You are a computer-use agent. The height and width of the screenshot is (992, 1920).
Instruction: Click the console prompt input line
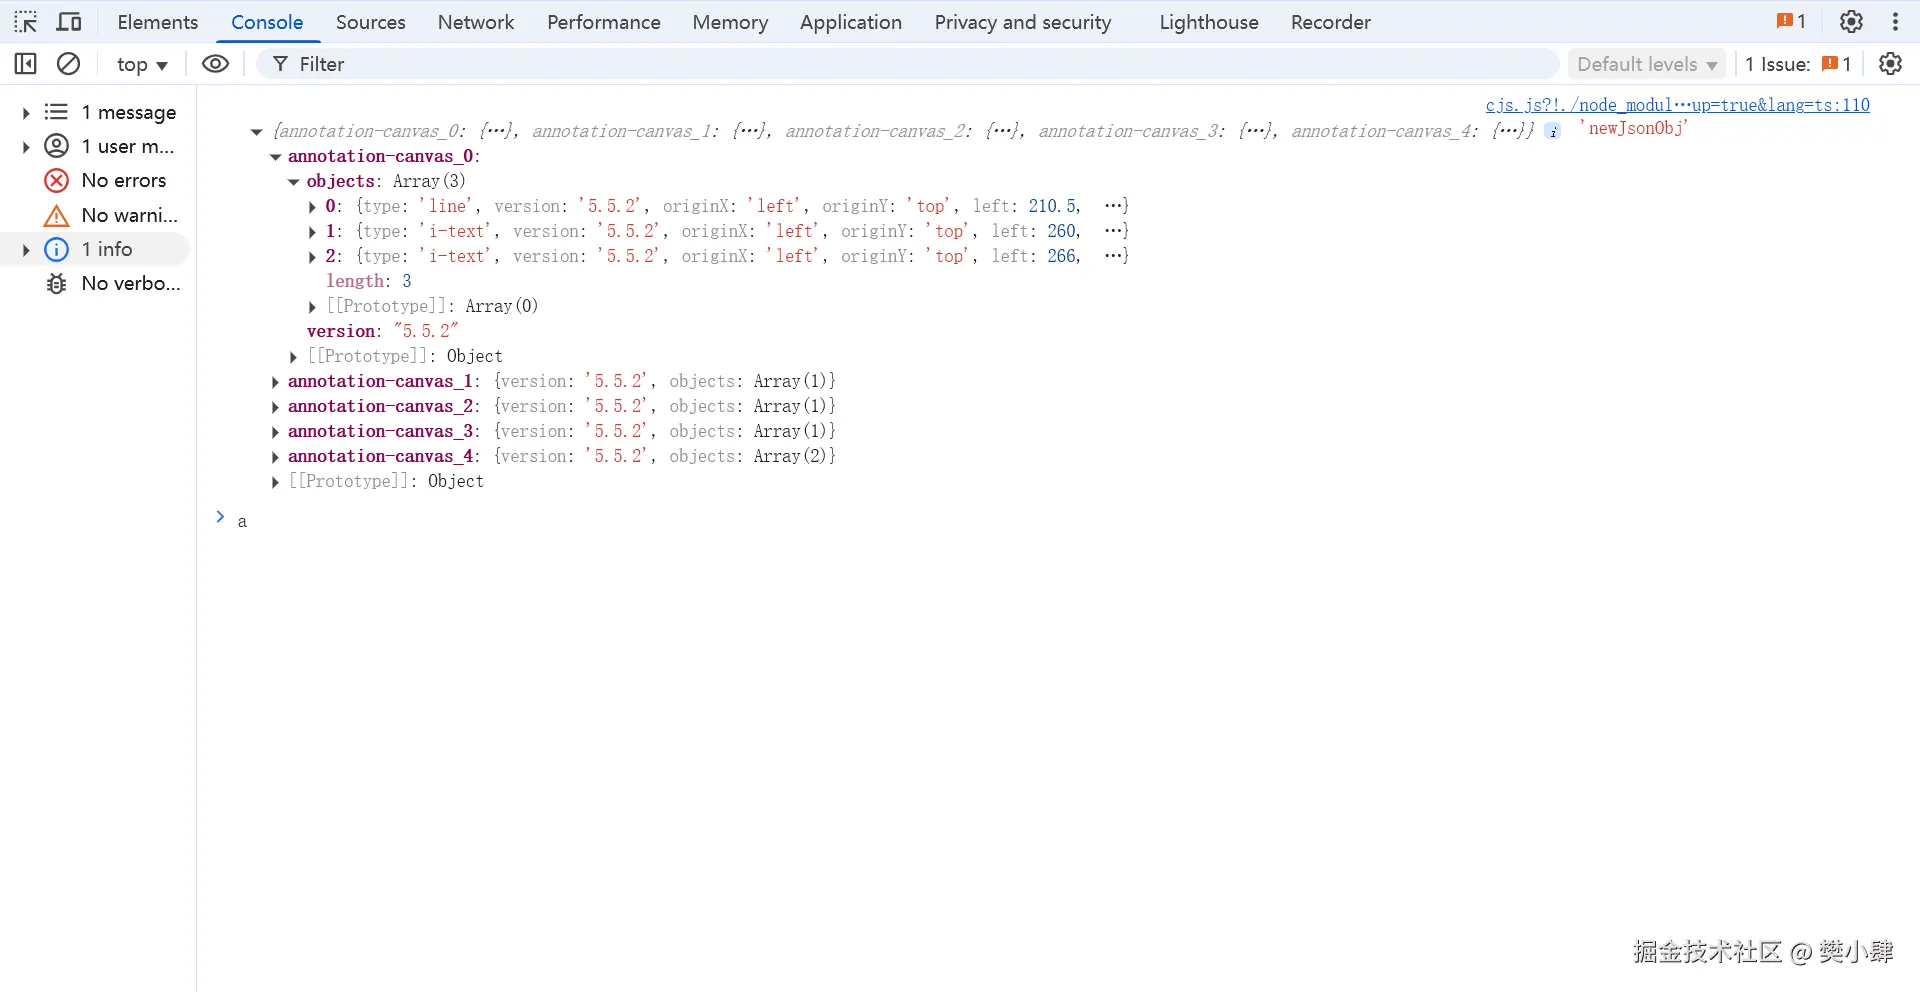1070,521
